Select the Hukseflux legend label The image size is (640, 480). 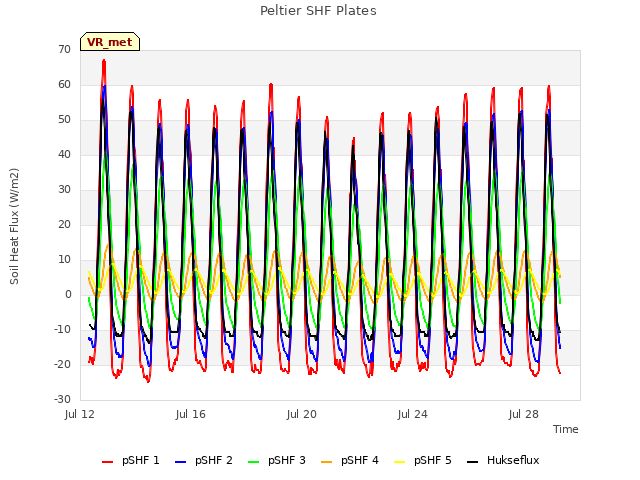[513, 460]
